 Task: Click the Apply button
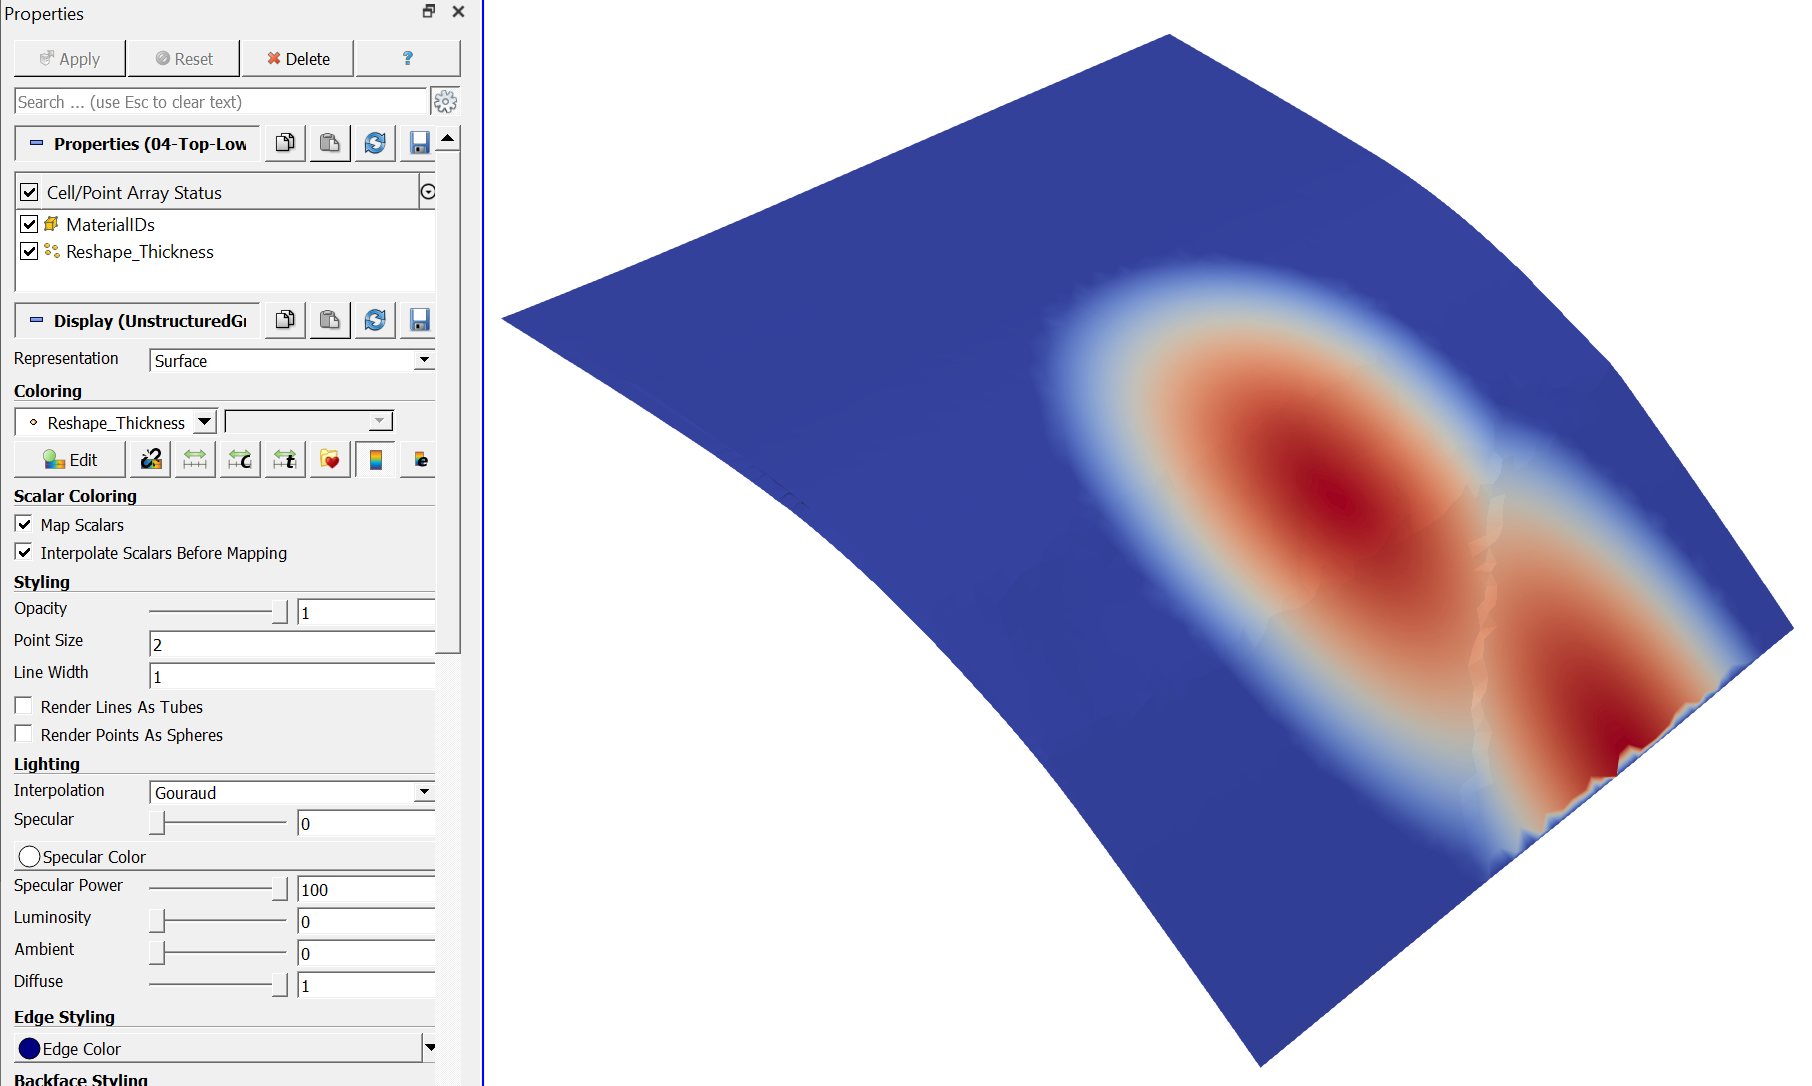tap(68, 58)
